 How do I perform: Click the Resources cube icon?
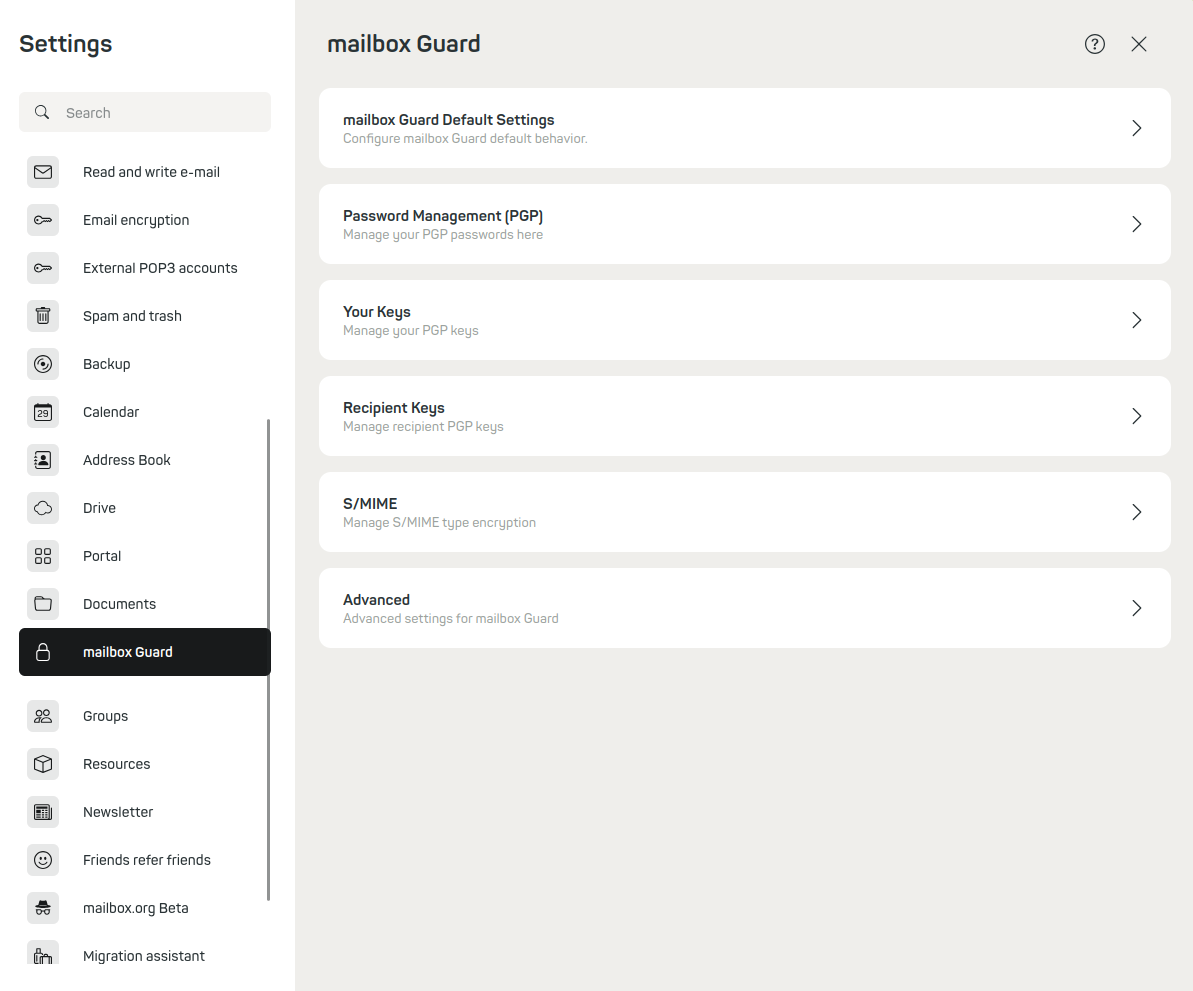43,764
